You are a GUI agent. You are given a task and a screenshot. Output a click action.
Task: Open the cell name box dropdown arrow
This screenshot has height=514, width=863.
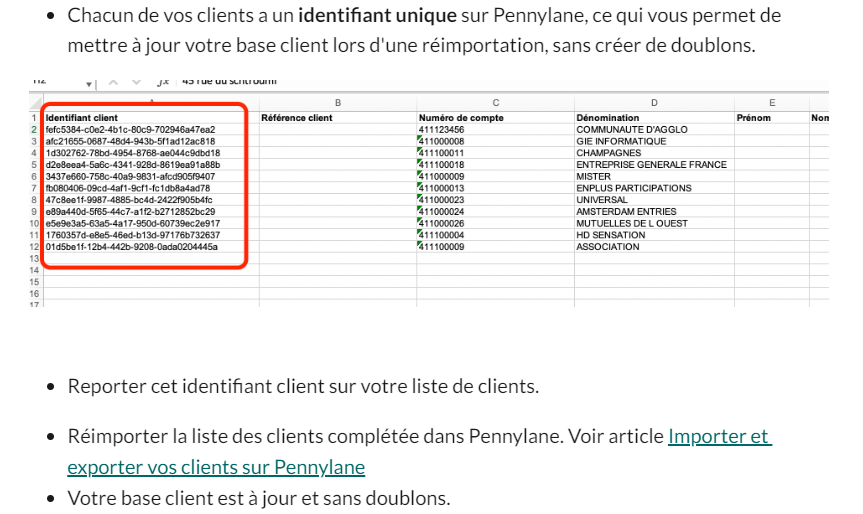coord(90,83)
